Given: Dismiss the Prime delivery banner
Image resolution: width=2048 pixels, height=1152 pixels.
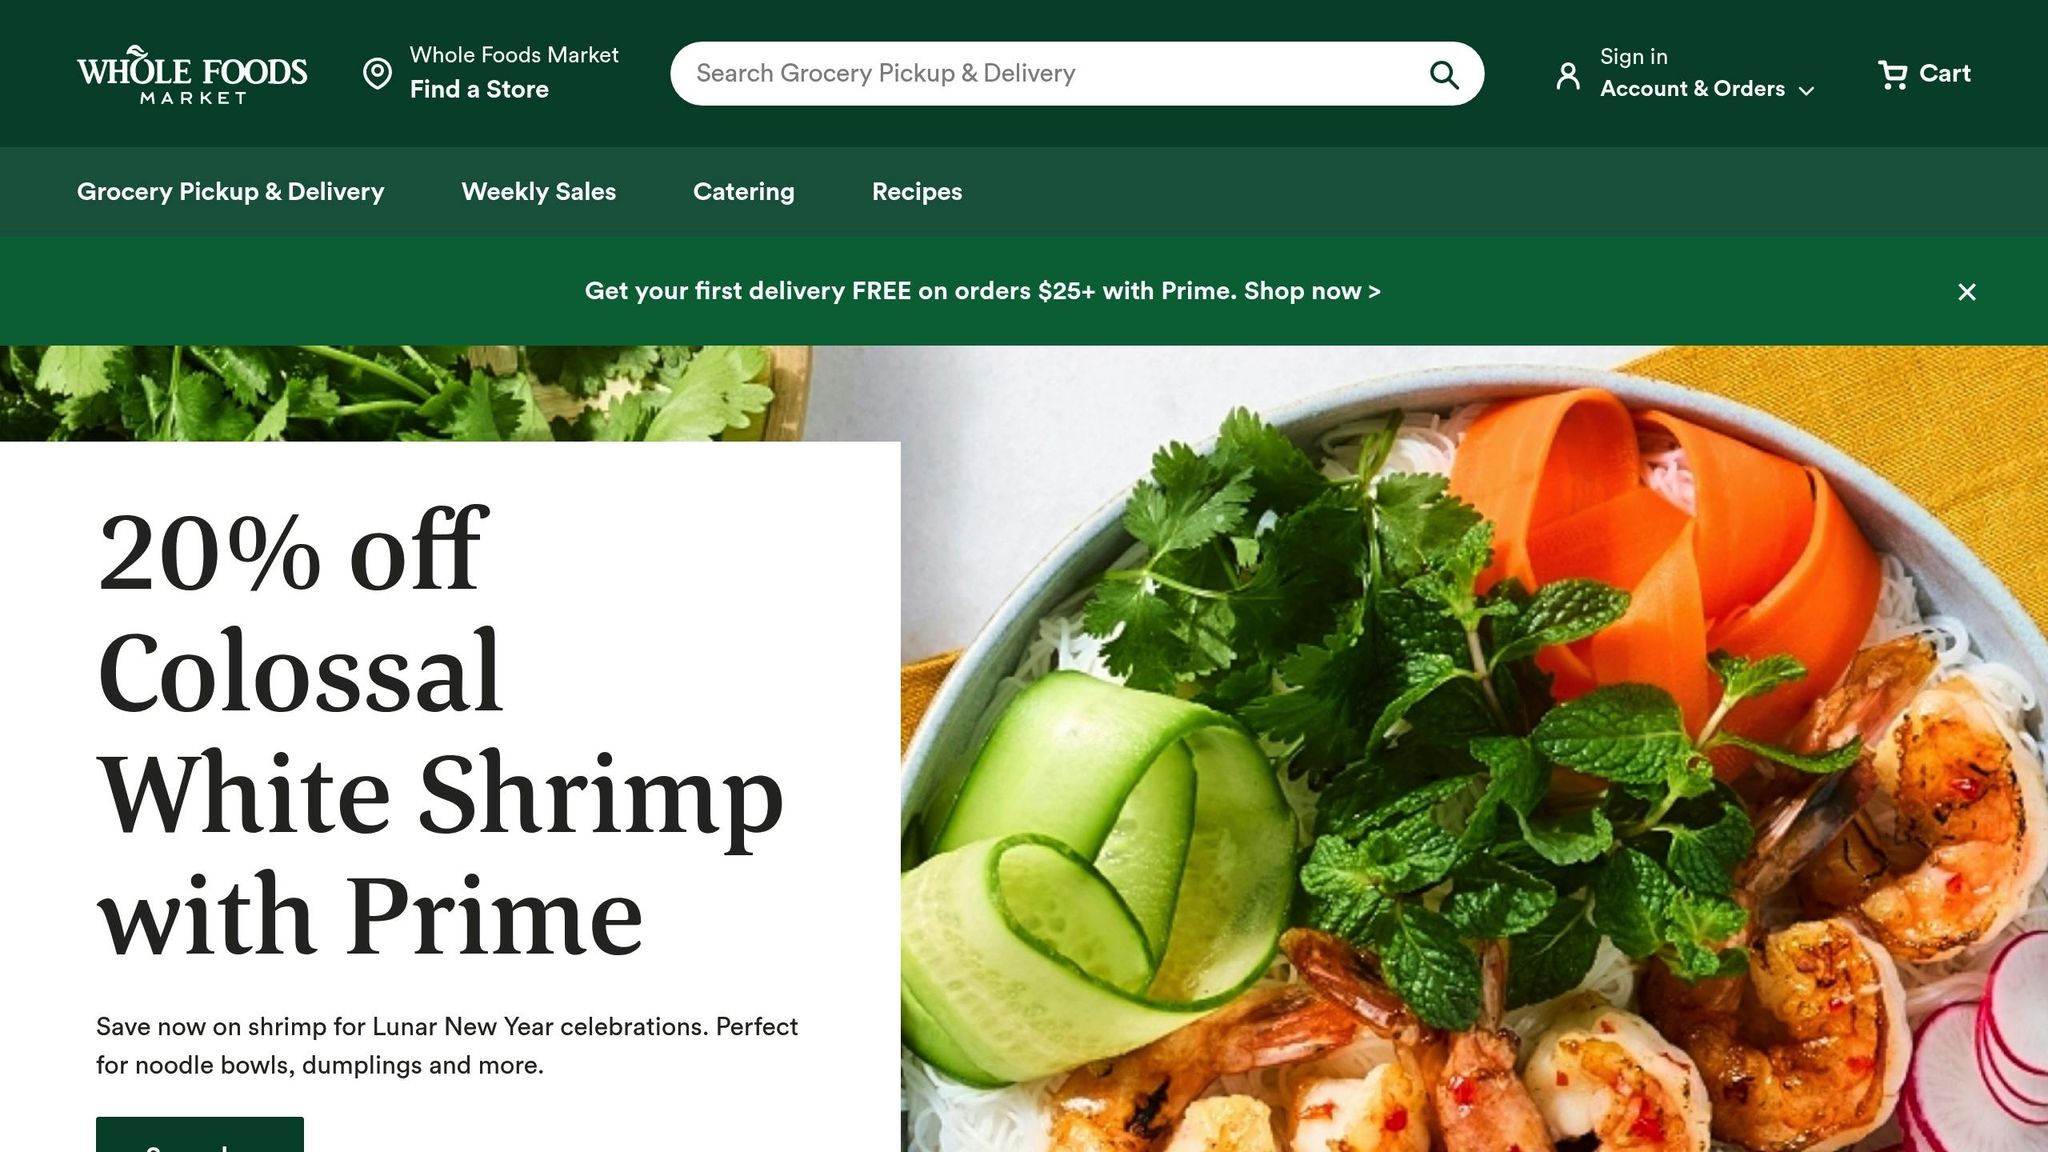Looking at the screenshot, I should [x=1967, y=292].
